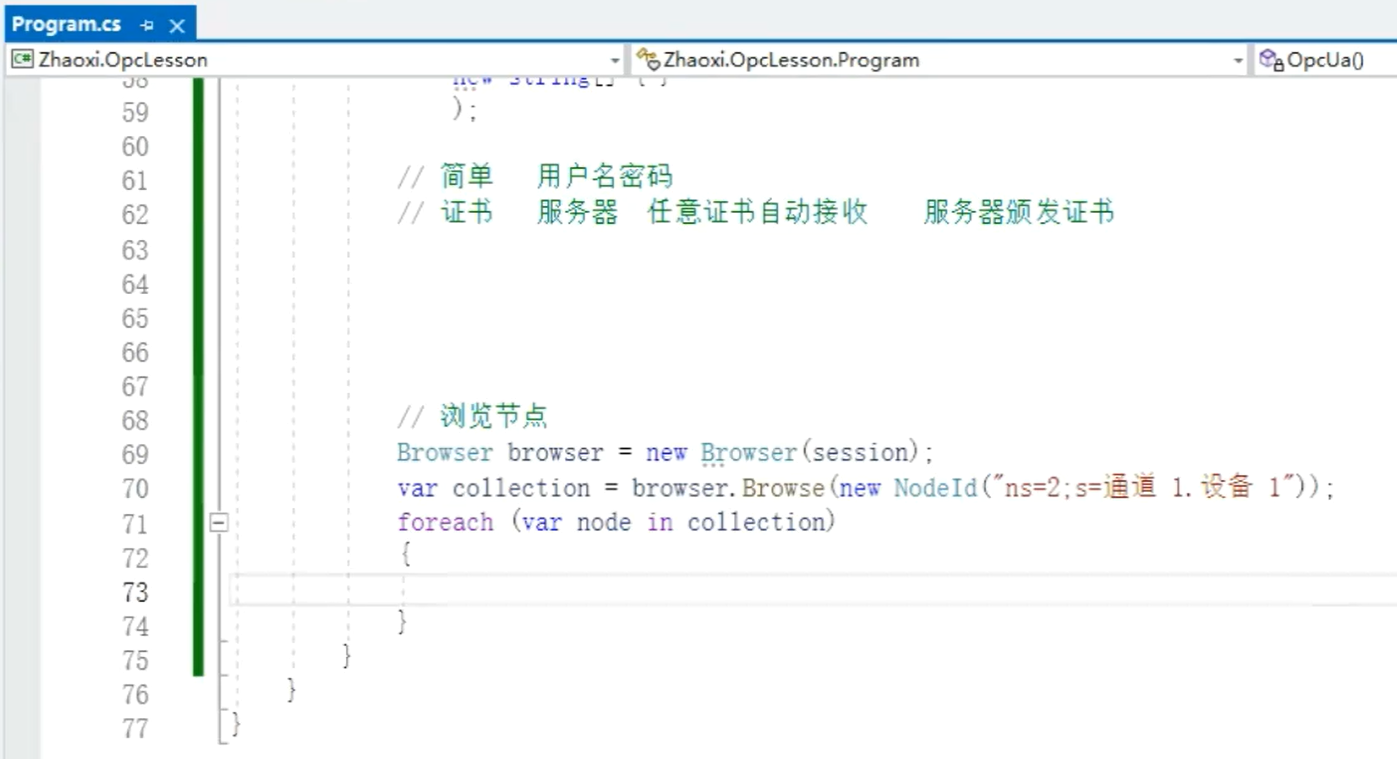The image size is (1397, 759).
Task: Click the Browser type name at line 69
Action: click(445, 453)
